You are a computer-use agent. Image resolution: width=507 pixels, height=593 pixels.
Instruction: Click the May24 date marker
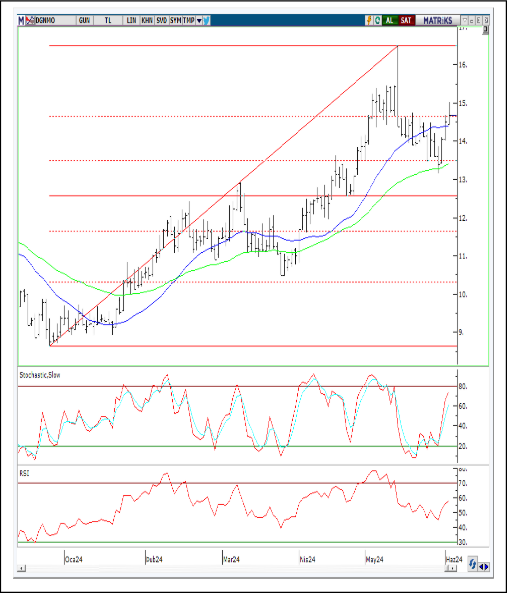[375, 559]
